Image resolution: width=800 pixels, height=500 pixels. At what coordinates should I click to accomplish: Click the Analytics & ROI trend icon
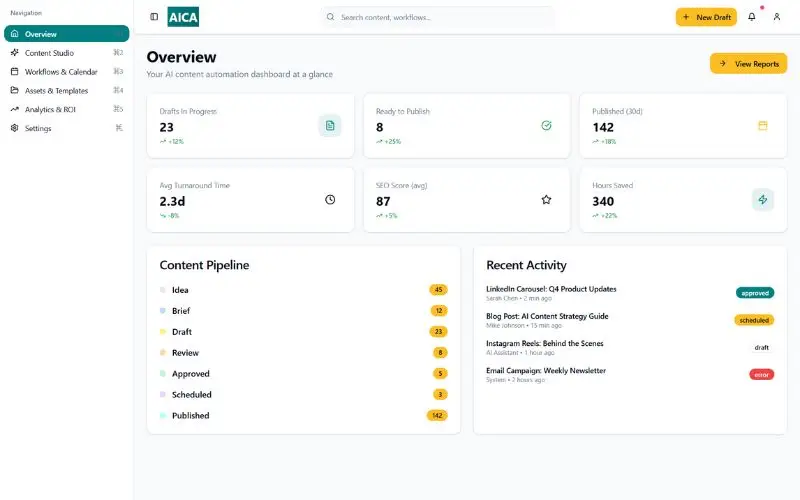14,109
